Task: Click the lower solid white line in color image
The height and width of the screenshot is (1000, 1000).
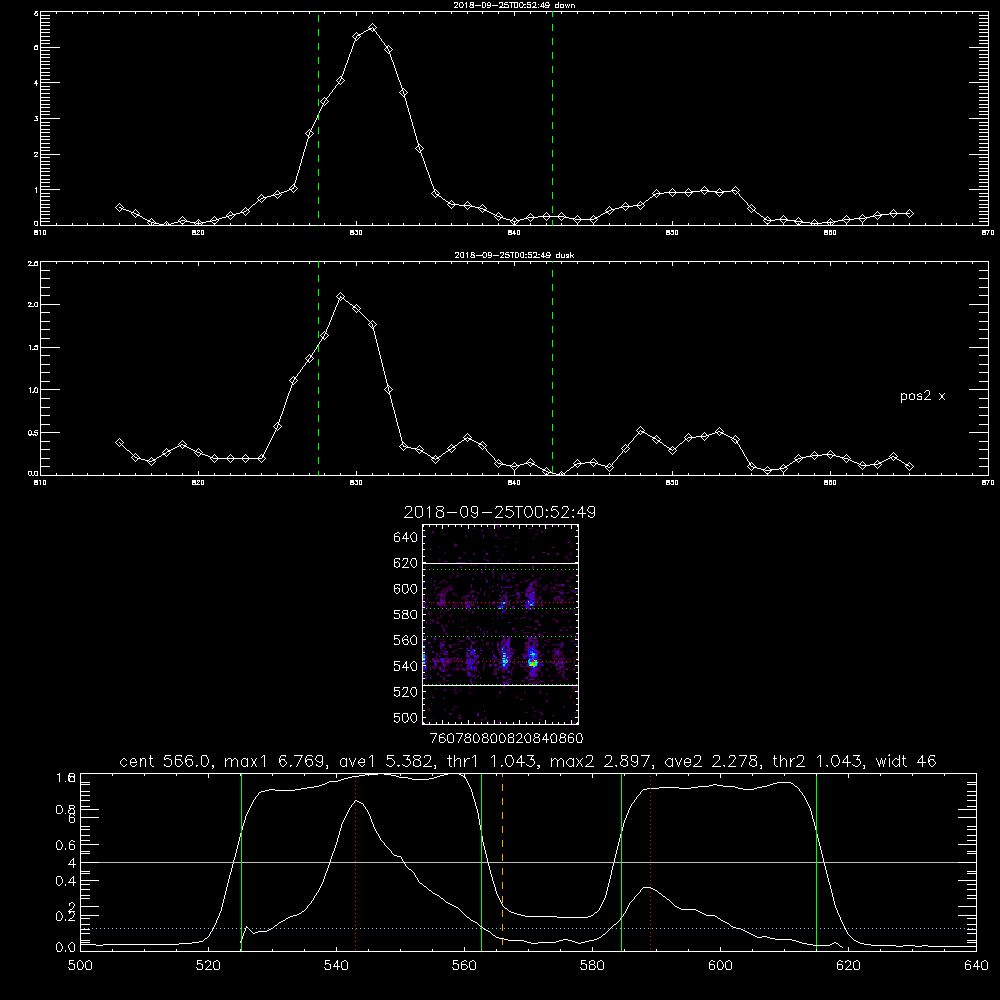Action: 500,686
